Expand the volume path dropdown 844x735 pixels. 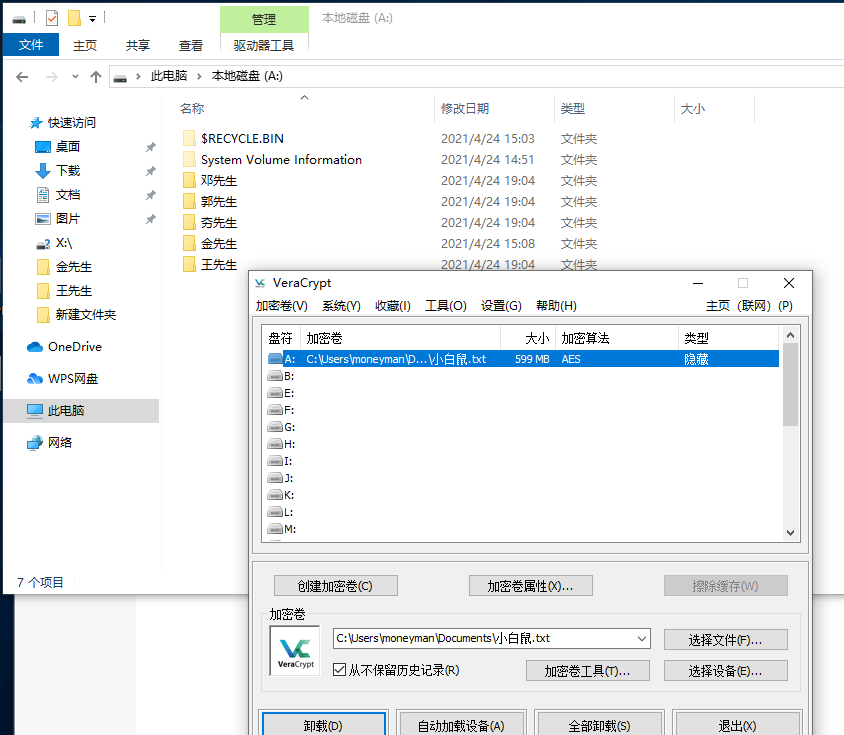pos(641,639)
